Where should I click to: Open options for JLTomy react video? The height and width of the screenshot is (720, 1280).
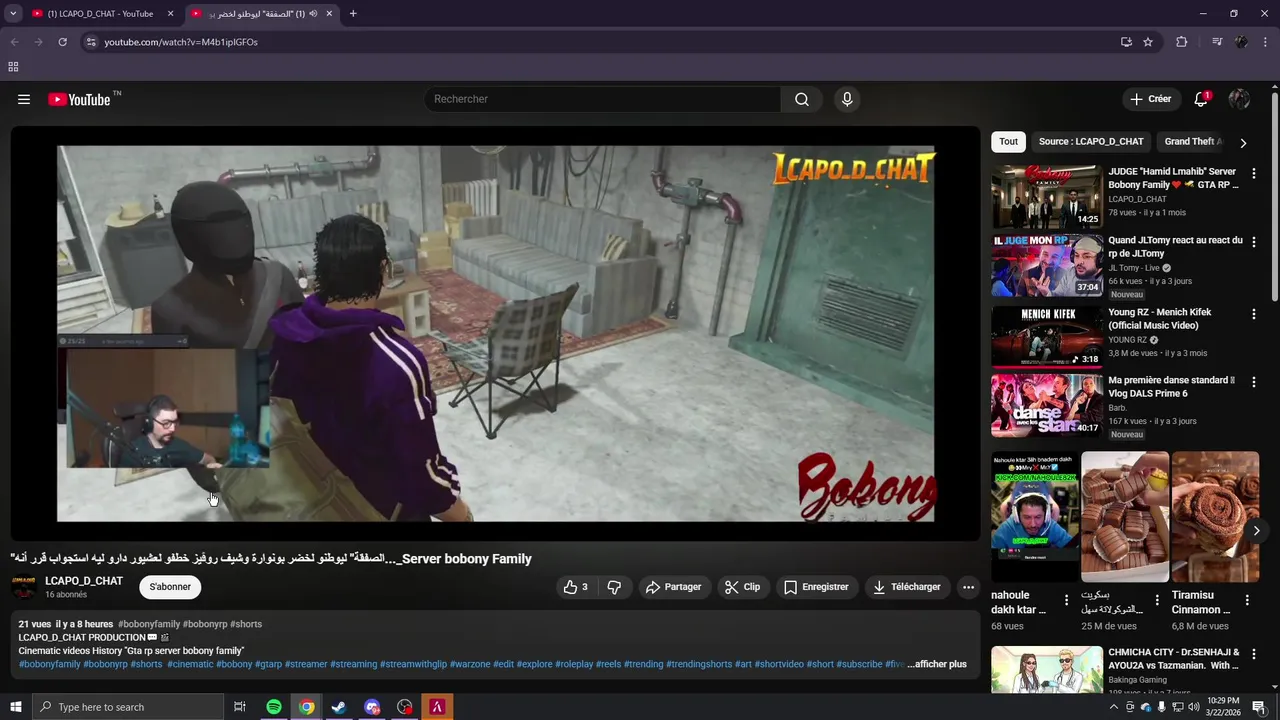[1253, 242]
